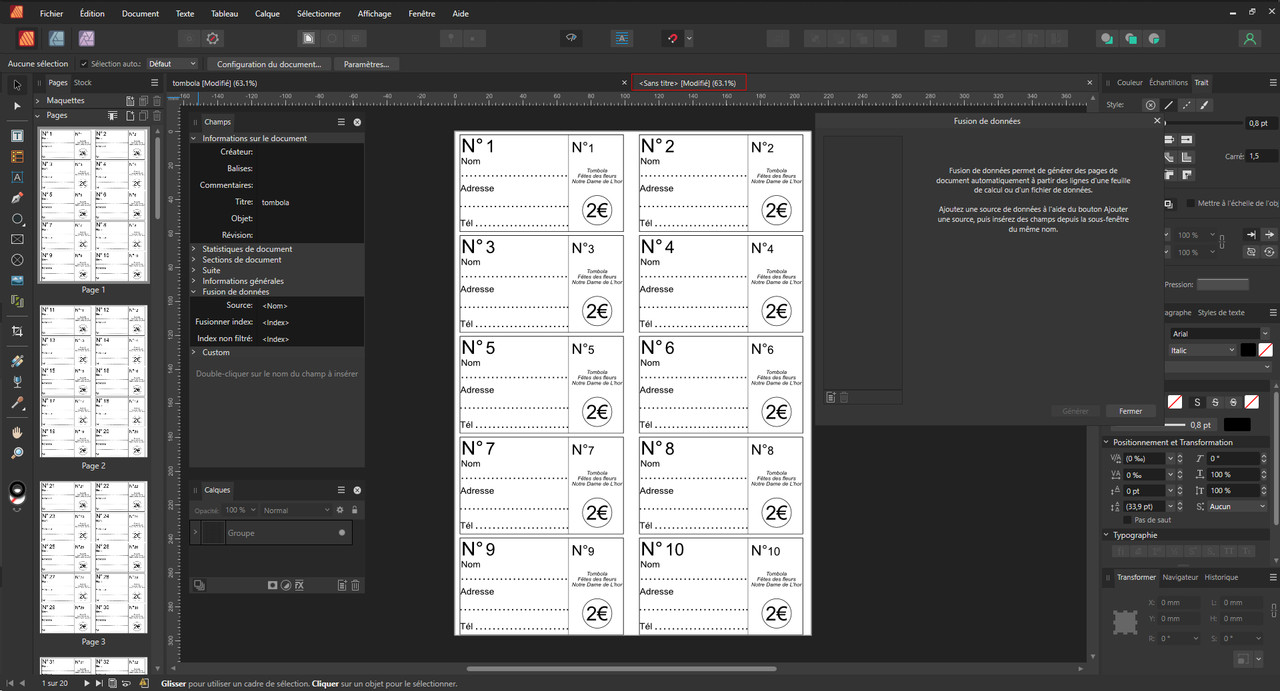The image size is (1280, 691).
Task: Enable Mettre à l'échelle de l'objet
Action: pyautogui.click(x=1190, y=203)
